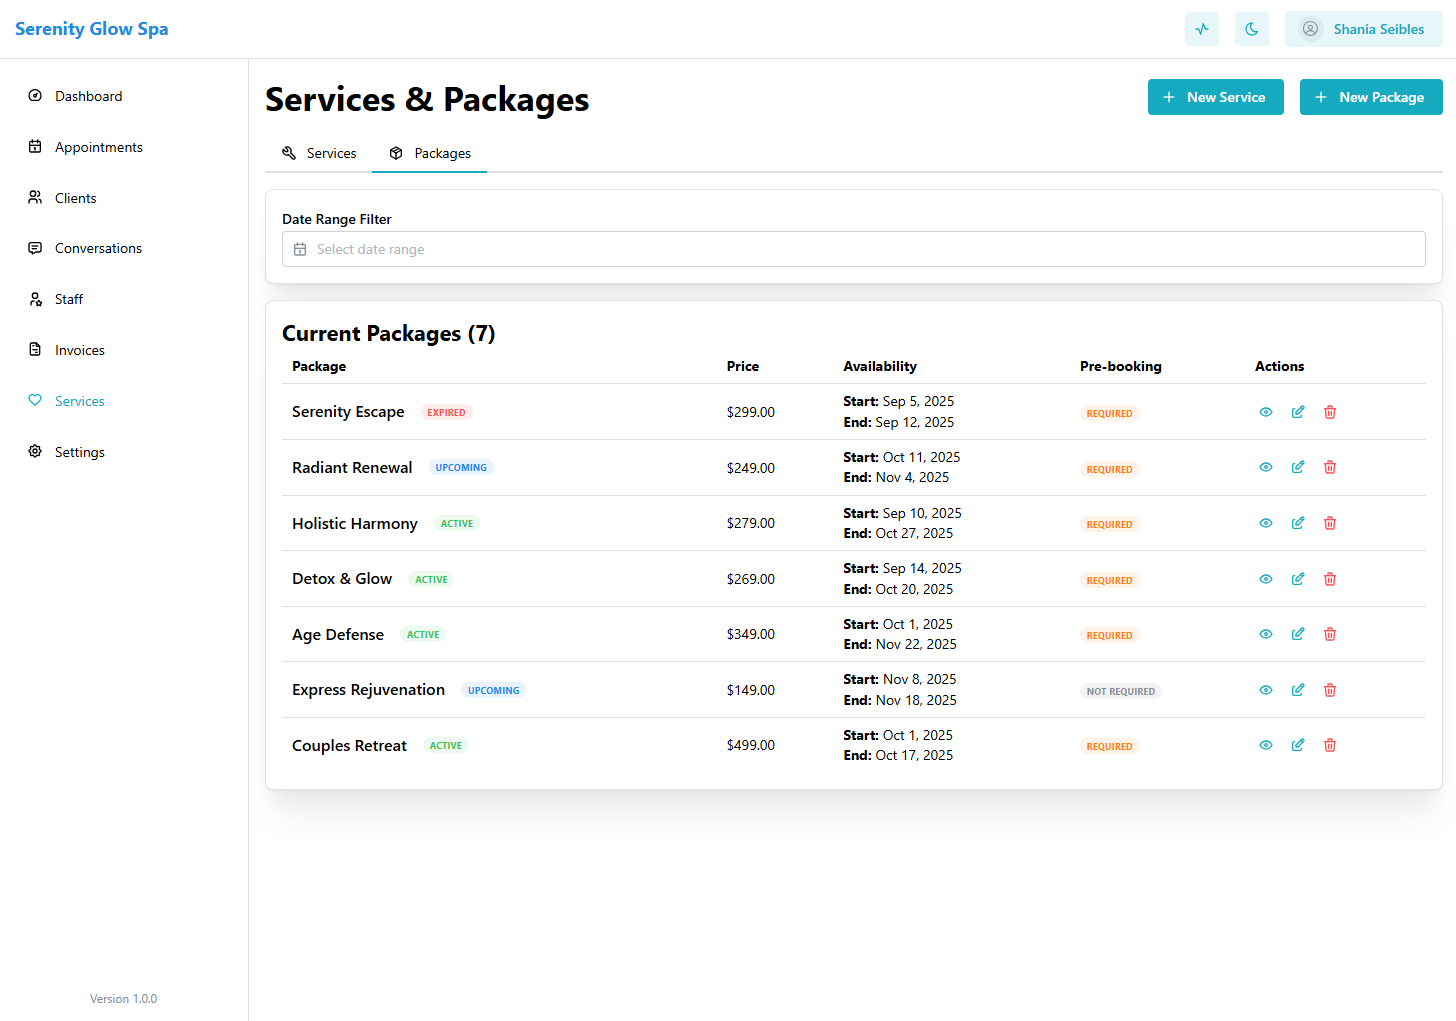This screenshot has height=1021, width=1456.
Task: Go to Appointments in sidebar
Action: pyautogui.click(x=98, y=147)
